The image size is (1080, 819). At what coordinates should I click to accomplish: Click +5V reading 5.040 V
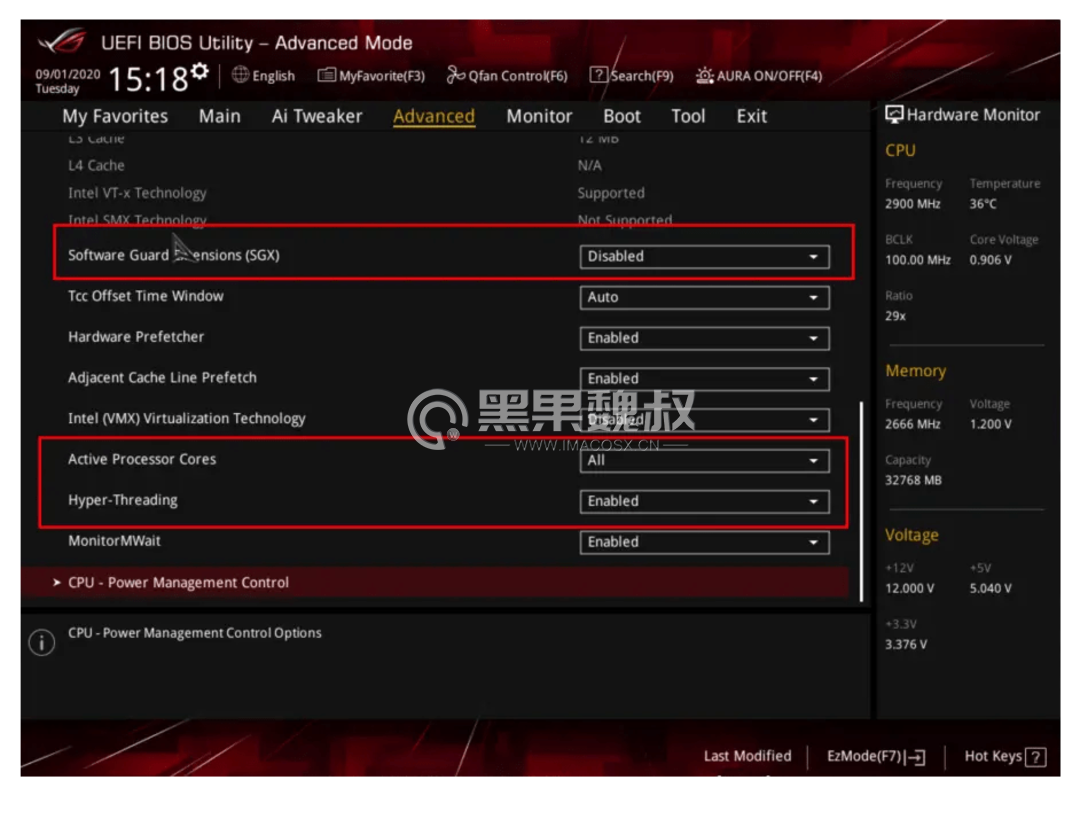point(990,588)
